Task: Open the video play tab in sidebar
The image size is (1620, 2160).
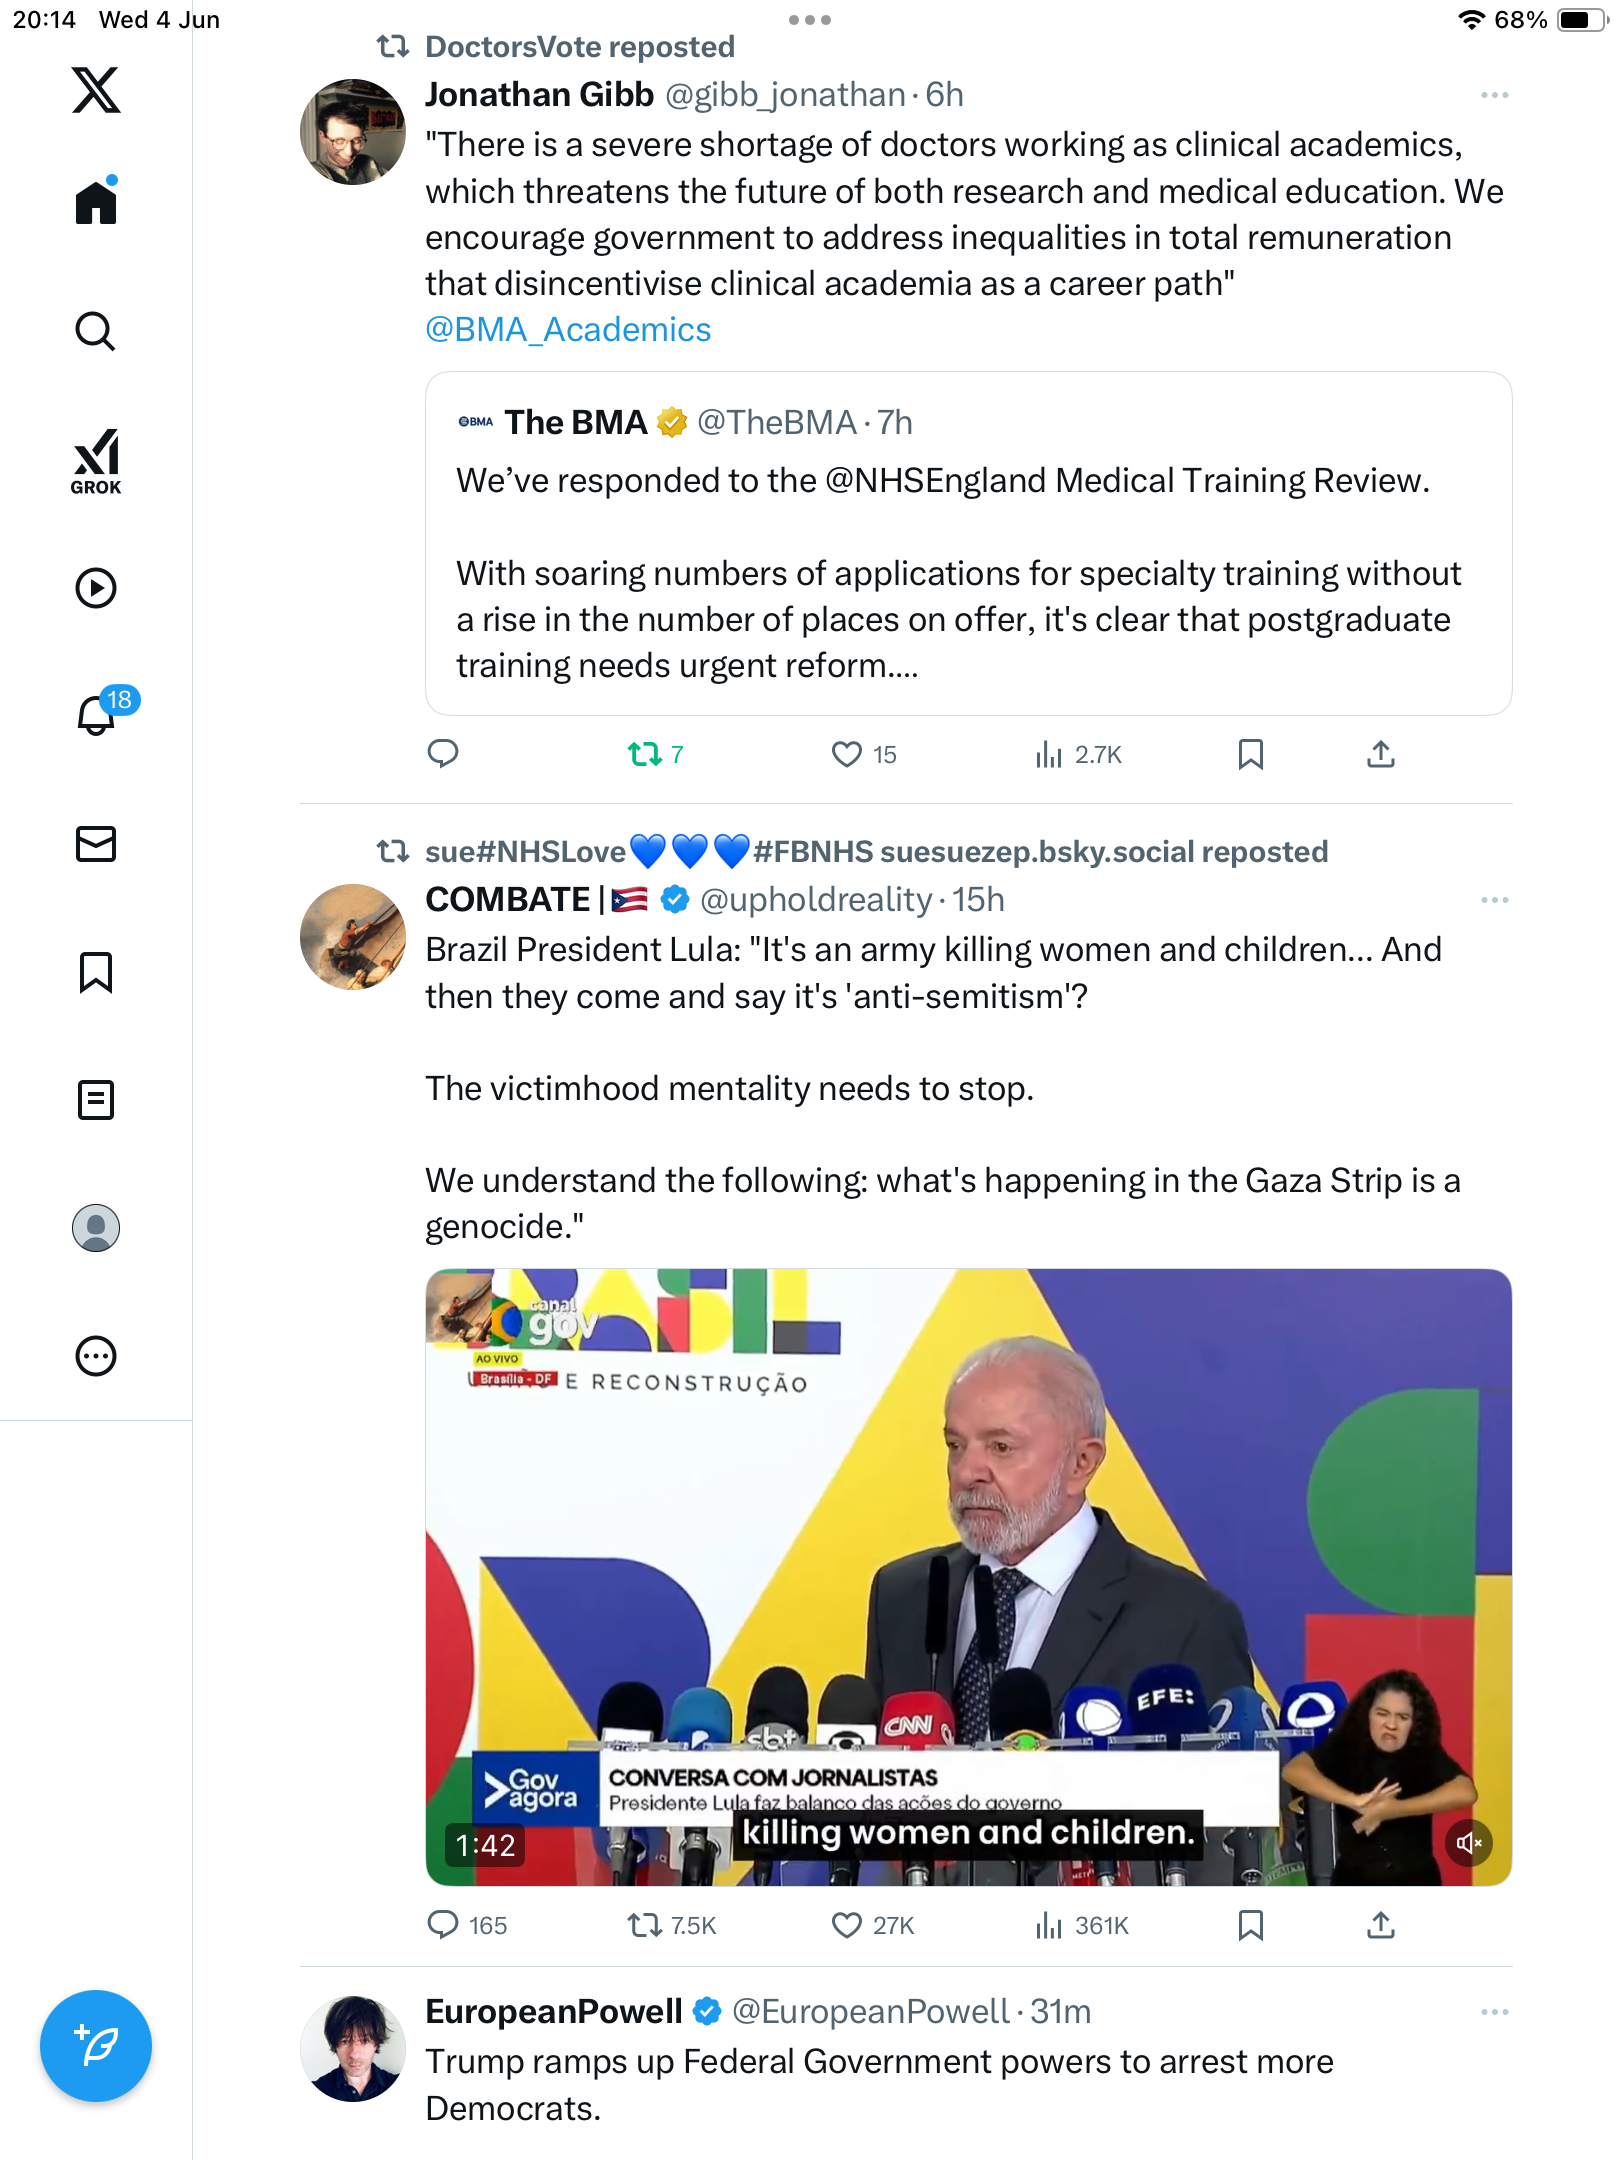Action: coord(96,588)
